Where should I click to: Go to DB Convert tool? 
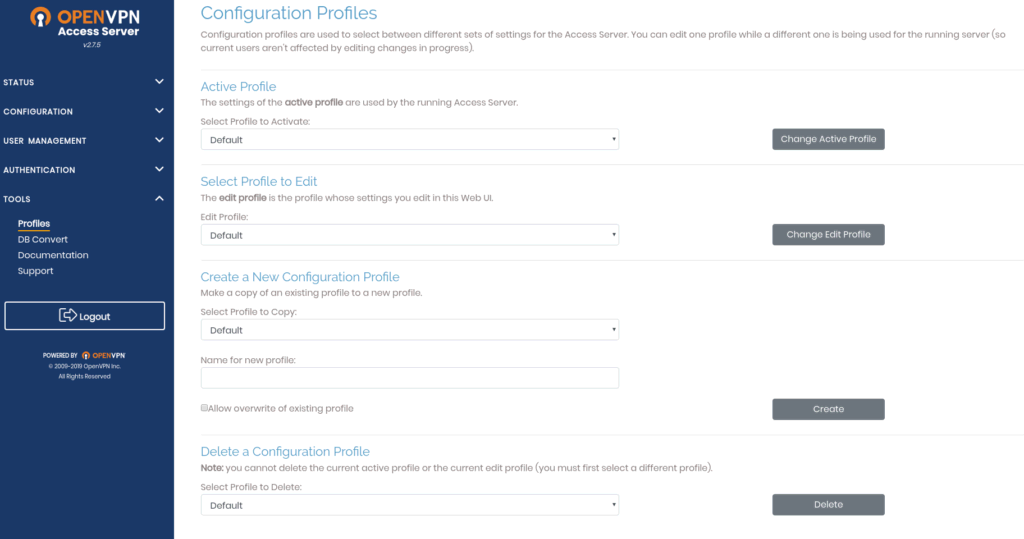click(43, 239)
